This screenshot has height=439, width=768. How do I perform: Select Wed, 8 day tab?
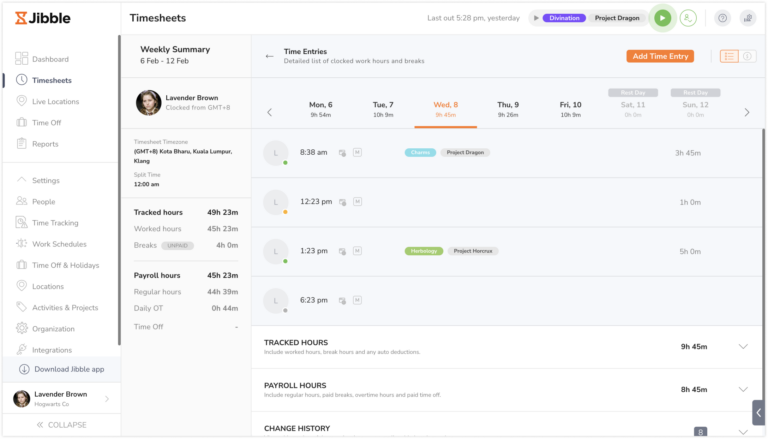click(446, 109)
